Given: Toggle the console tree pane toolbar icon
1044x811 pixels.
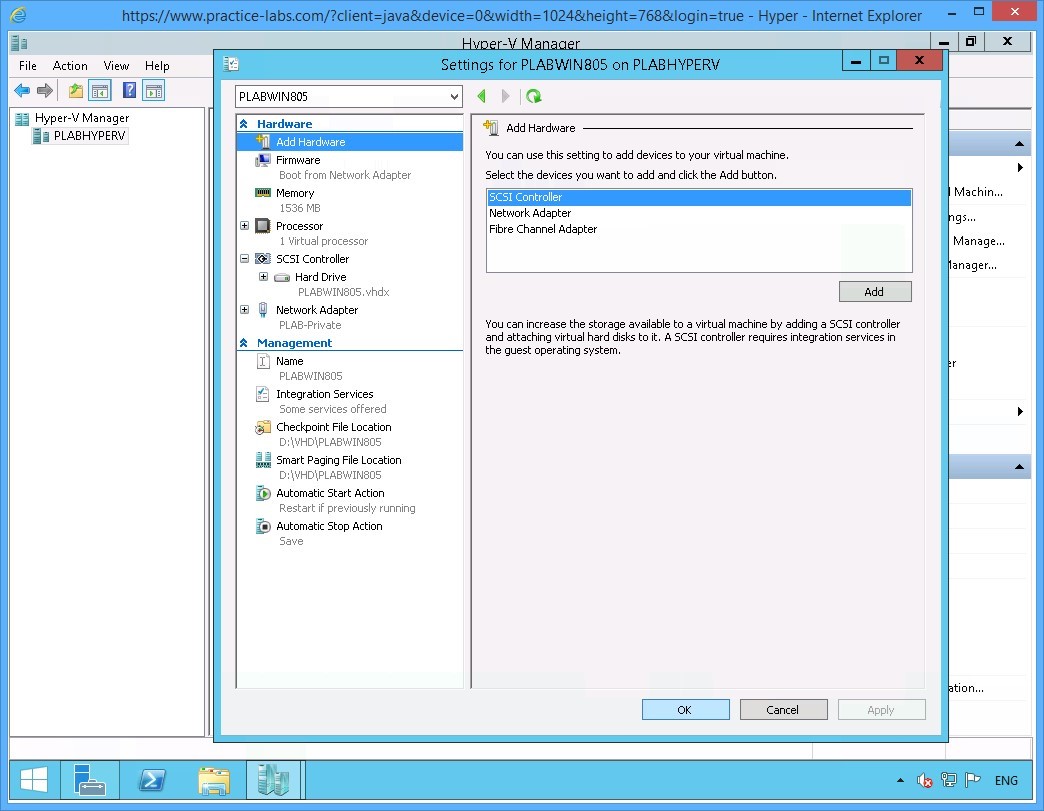Looking at the screenshot, I should click(x=100, y=90).
